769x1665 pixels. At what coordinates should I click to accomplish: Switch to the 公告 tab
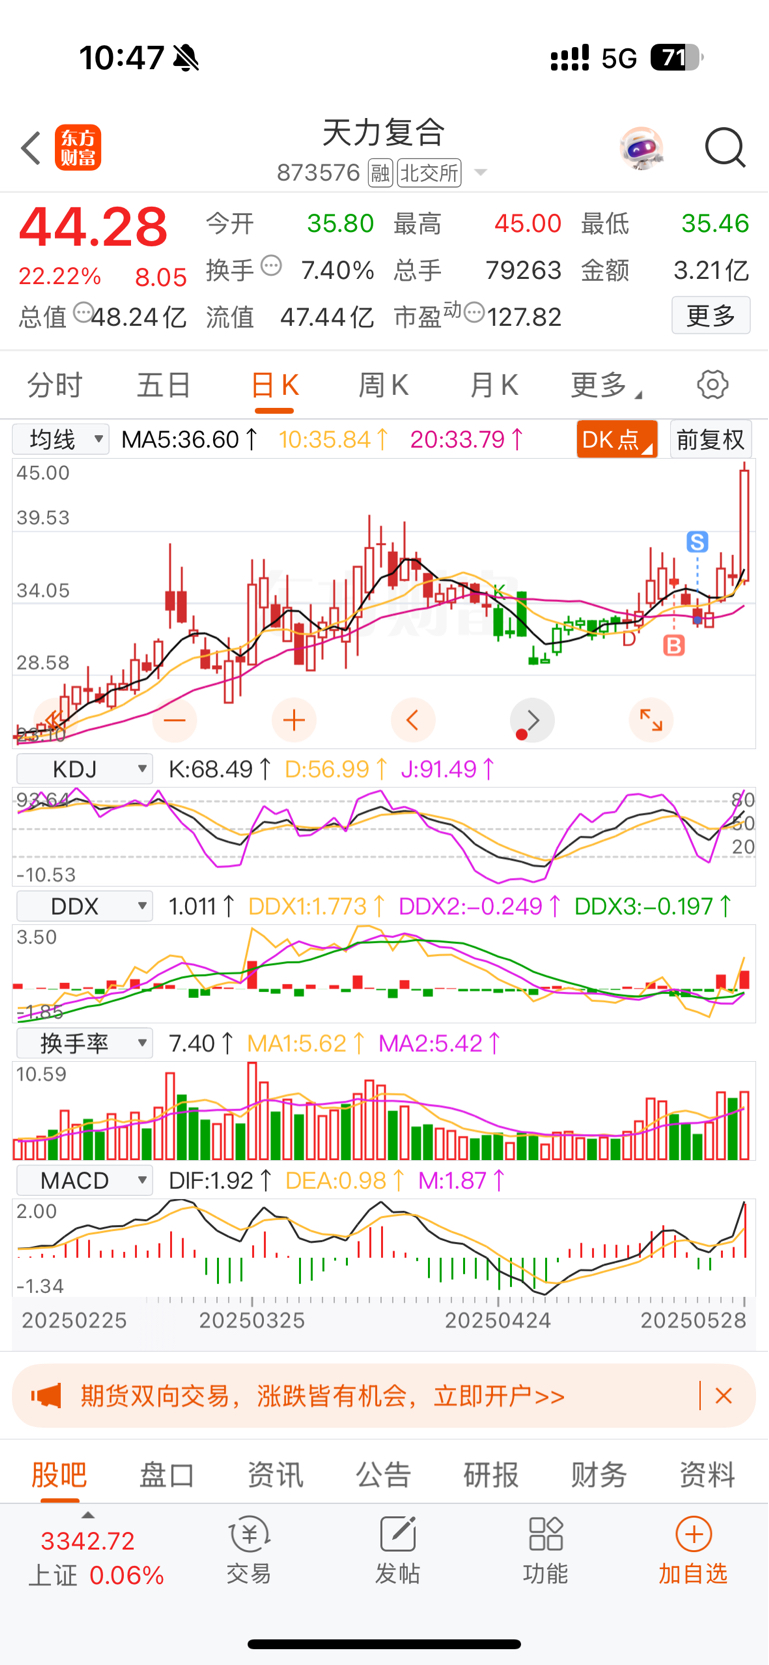[383, 1474]
